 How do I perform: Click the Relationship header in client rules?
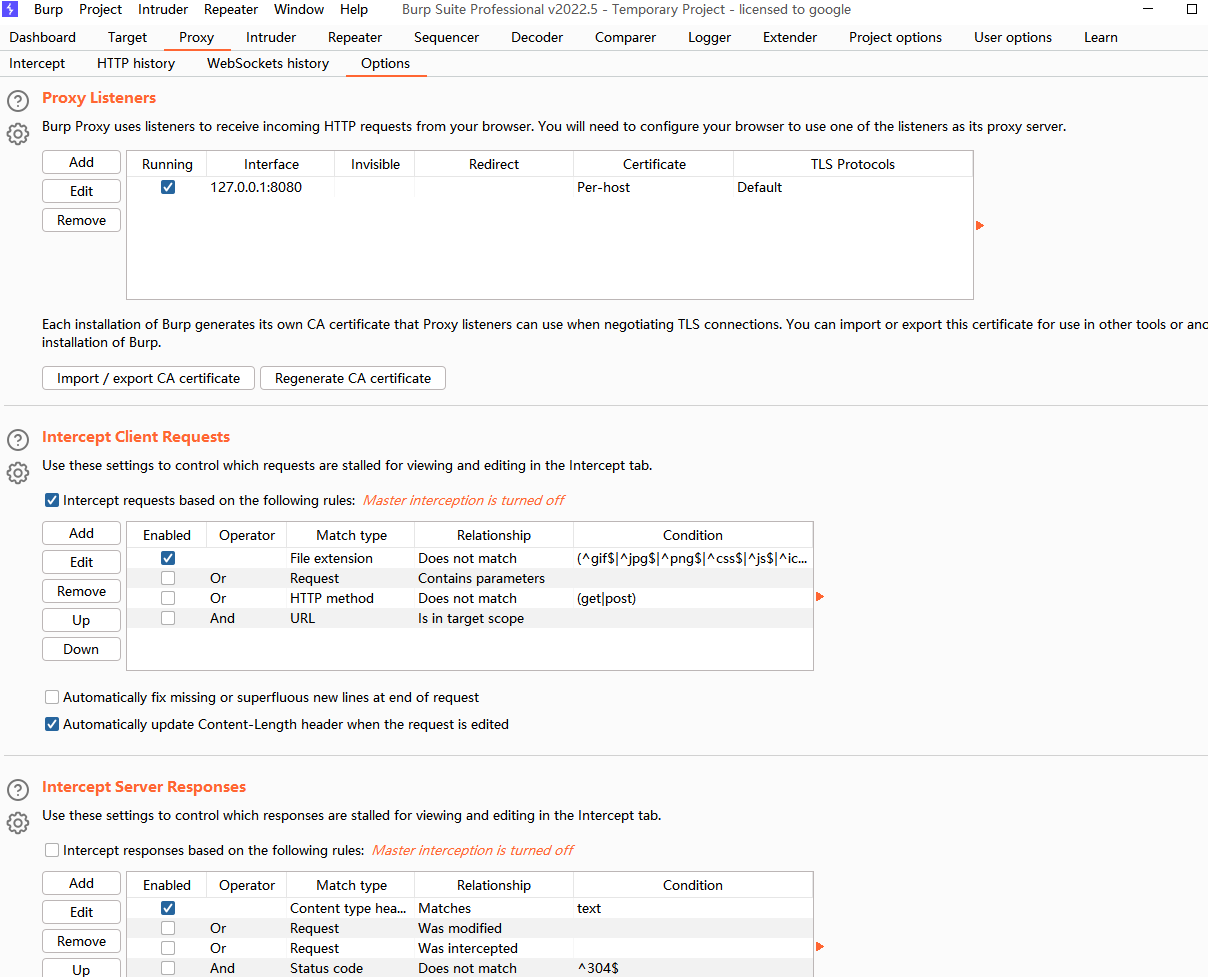494,535
